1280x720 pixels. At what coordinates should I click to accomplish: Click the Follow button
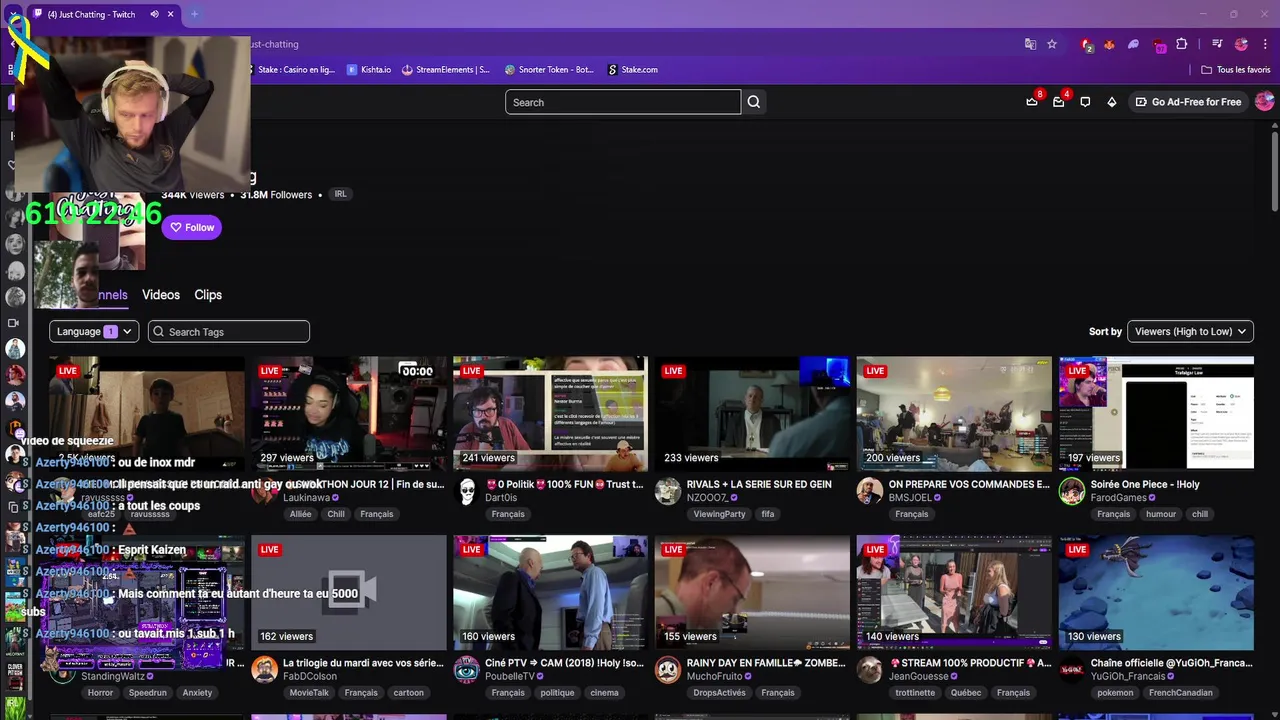point(192,227)
